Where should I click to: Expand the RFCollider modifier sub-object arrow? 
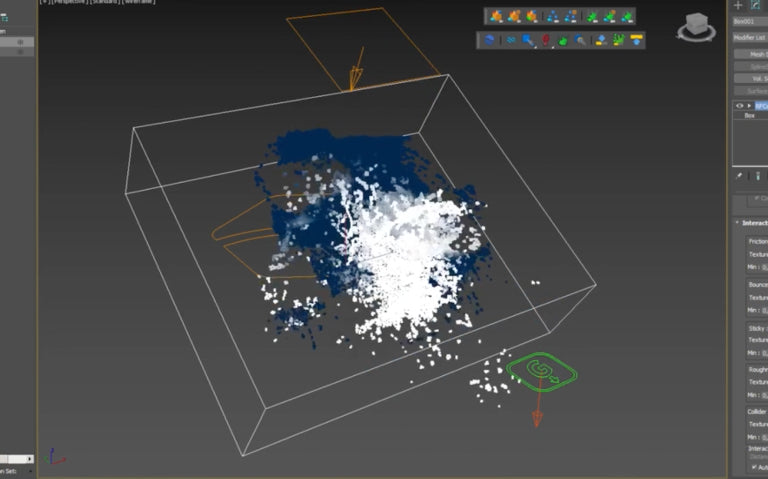click(749, 106)
